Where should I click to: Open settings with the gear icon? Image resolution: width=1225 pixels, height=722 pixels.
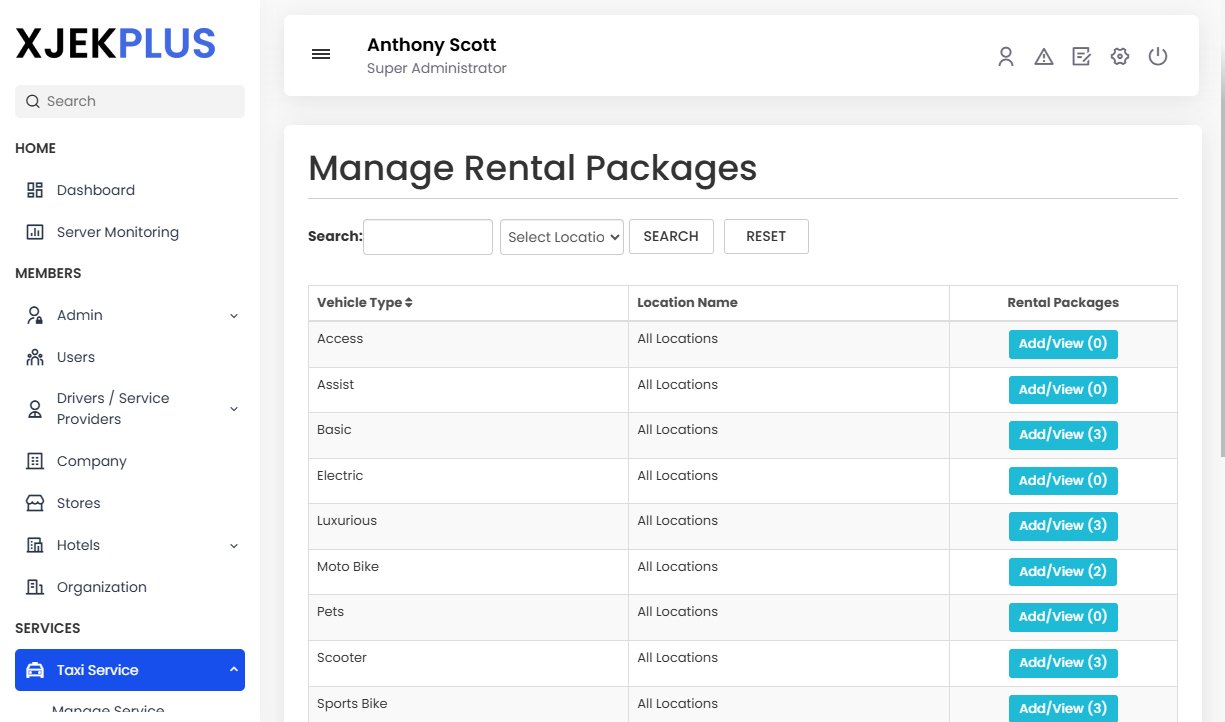pos(1119,57)
